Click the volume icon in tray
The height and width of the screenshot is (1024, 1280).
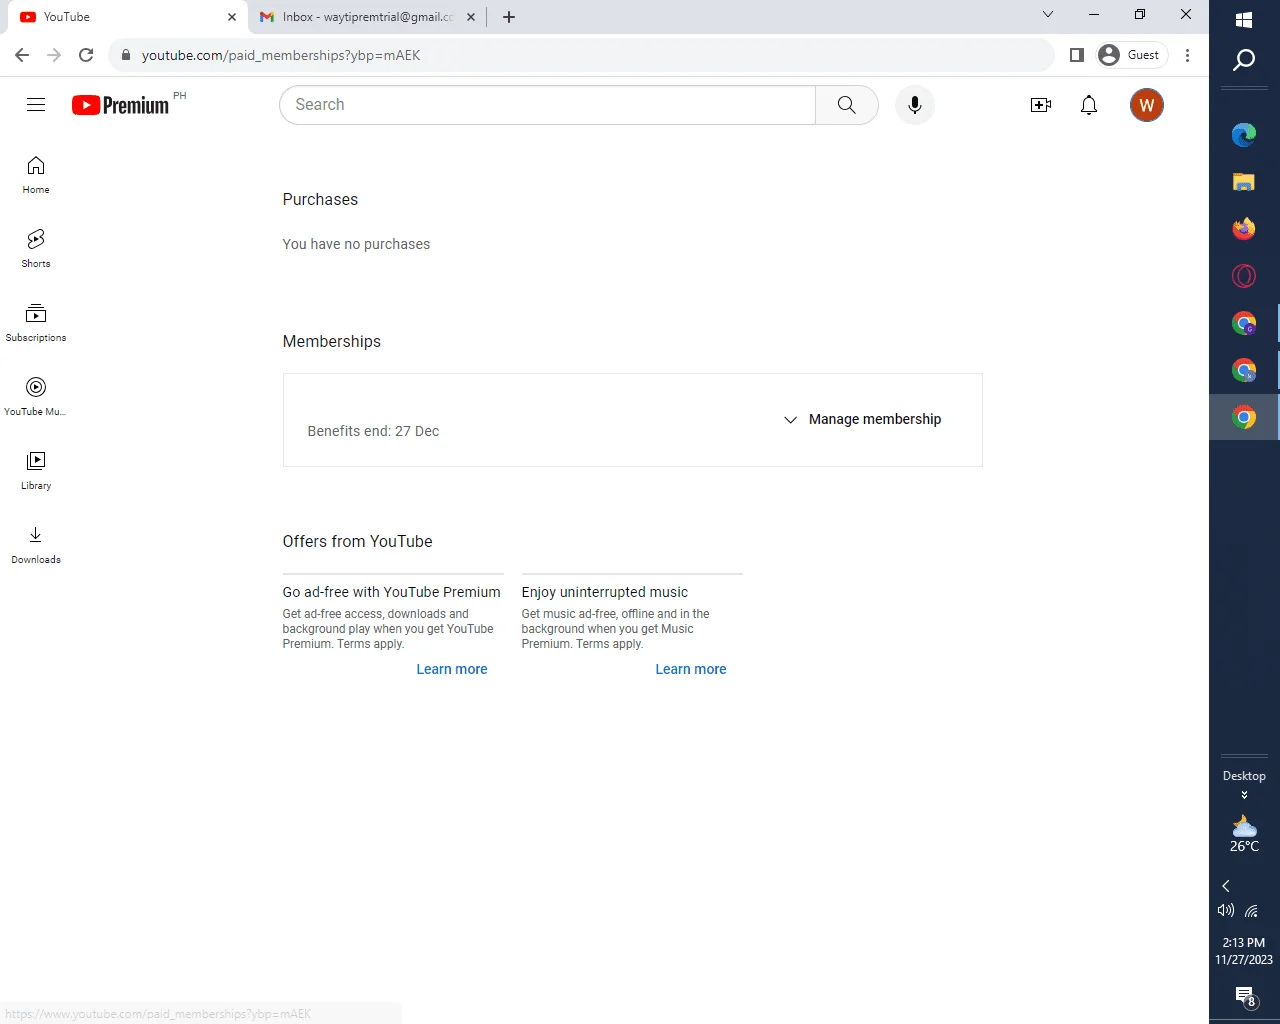[1225, 911]
